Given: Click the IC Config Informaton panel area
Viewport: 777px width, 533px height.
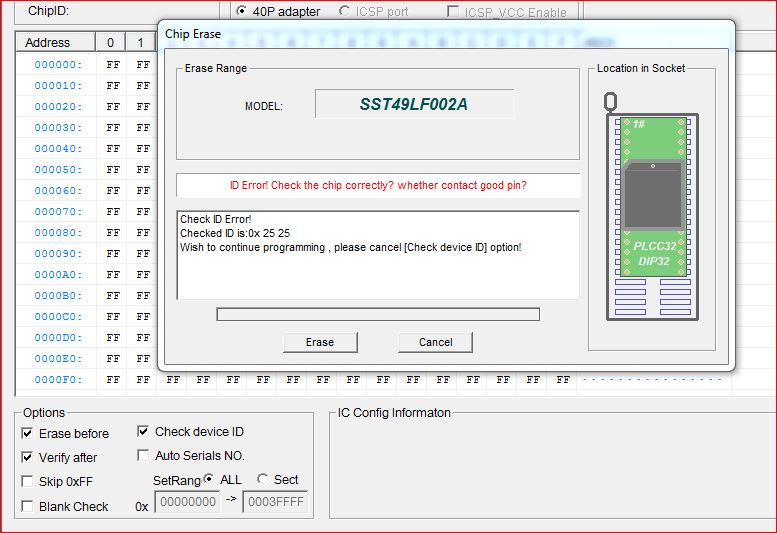Looking at the screenshot, I should (x=553, y=468).
